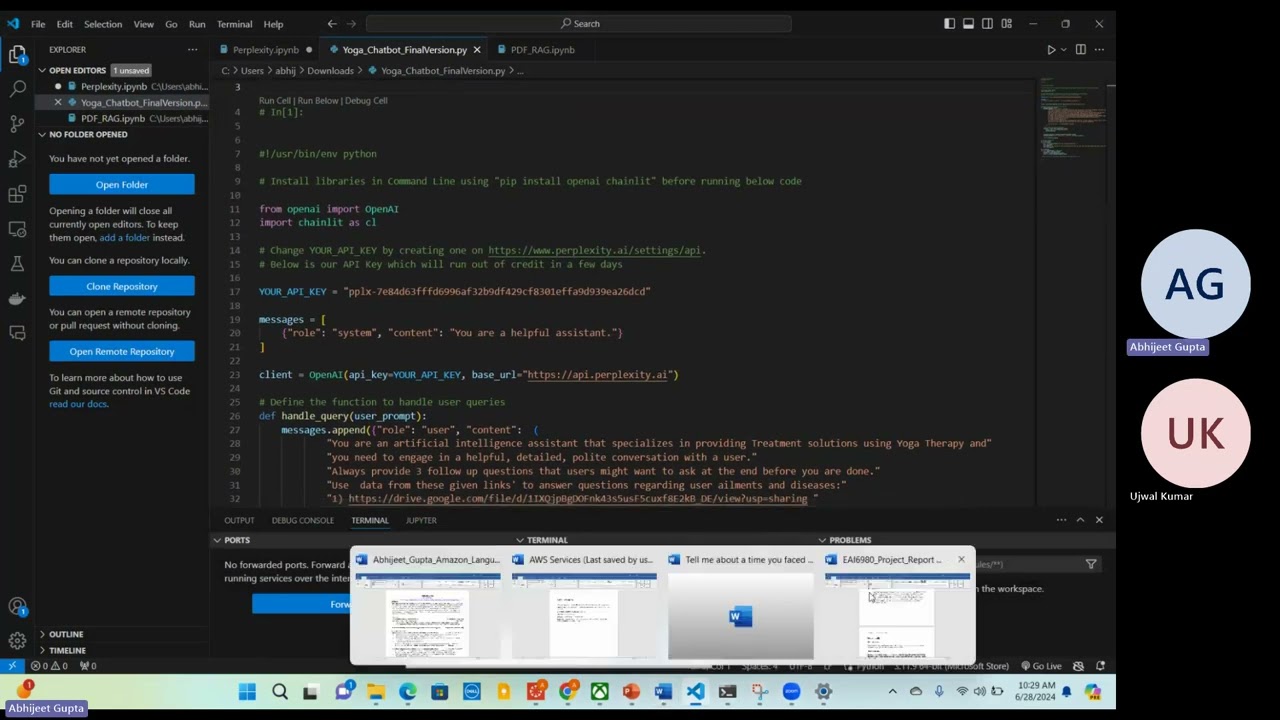Image resolution: width=1280 pixels, height=720 pixels.
Task: Close the Yoga_Chatbot_FinalVersion.py tab
Action: (x=477, y=49)
